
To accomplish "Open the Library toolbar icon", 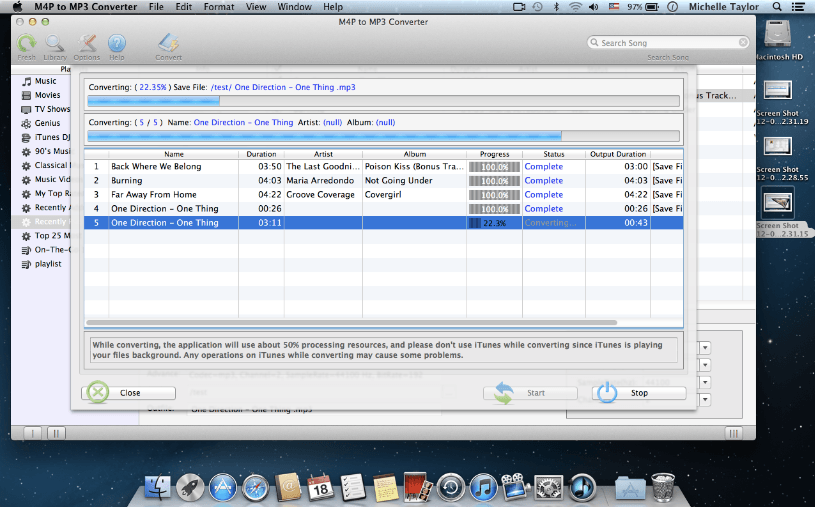I will pos(55,44).
